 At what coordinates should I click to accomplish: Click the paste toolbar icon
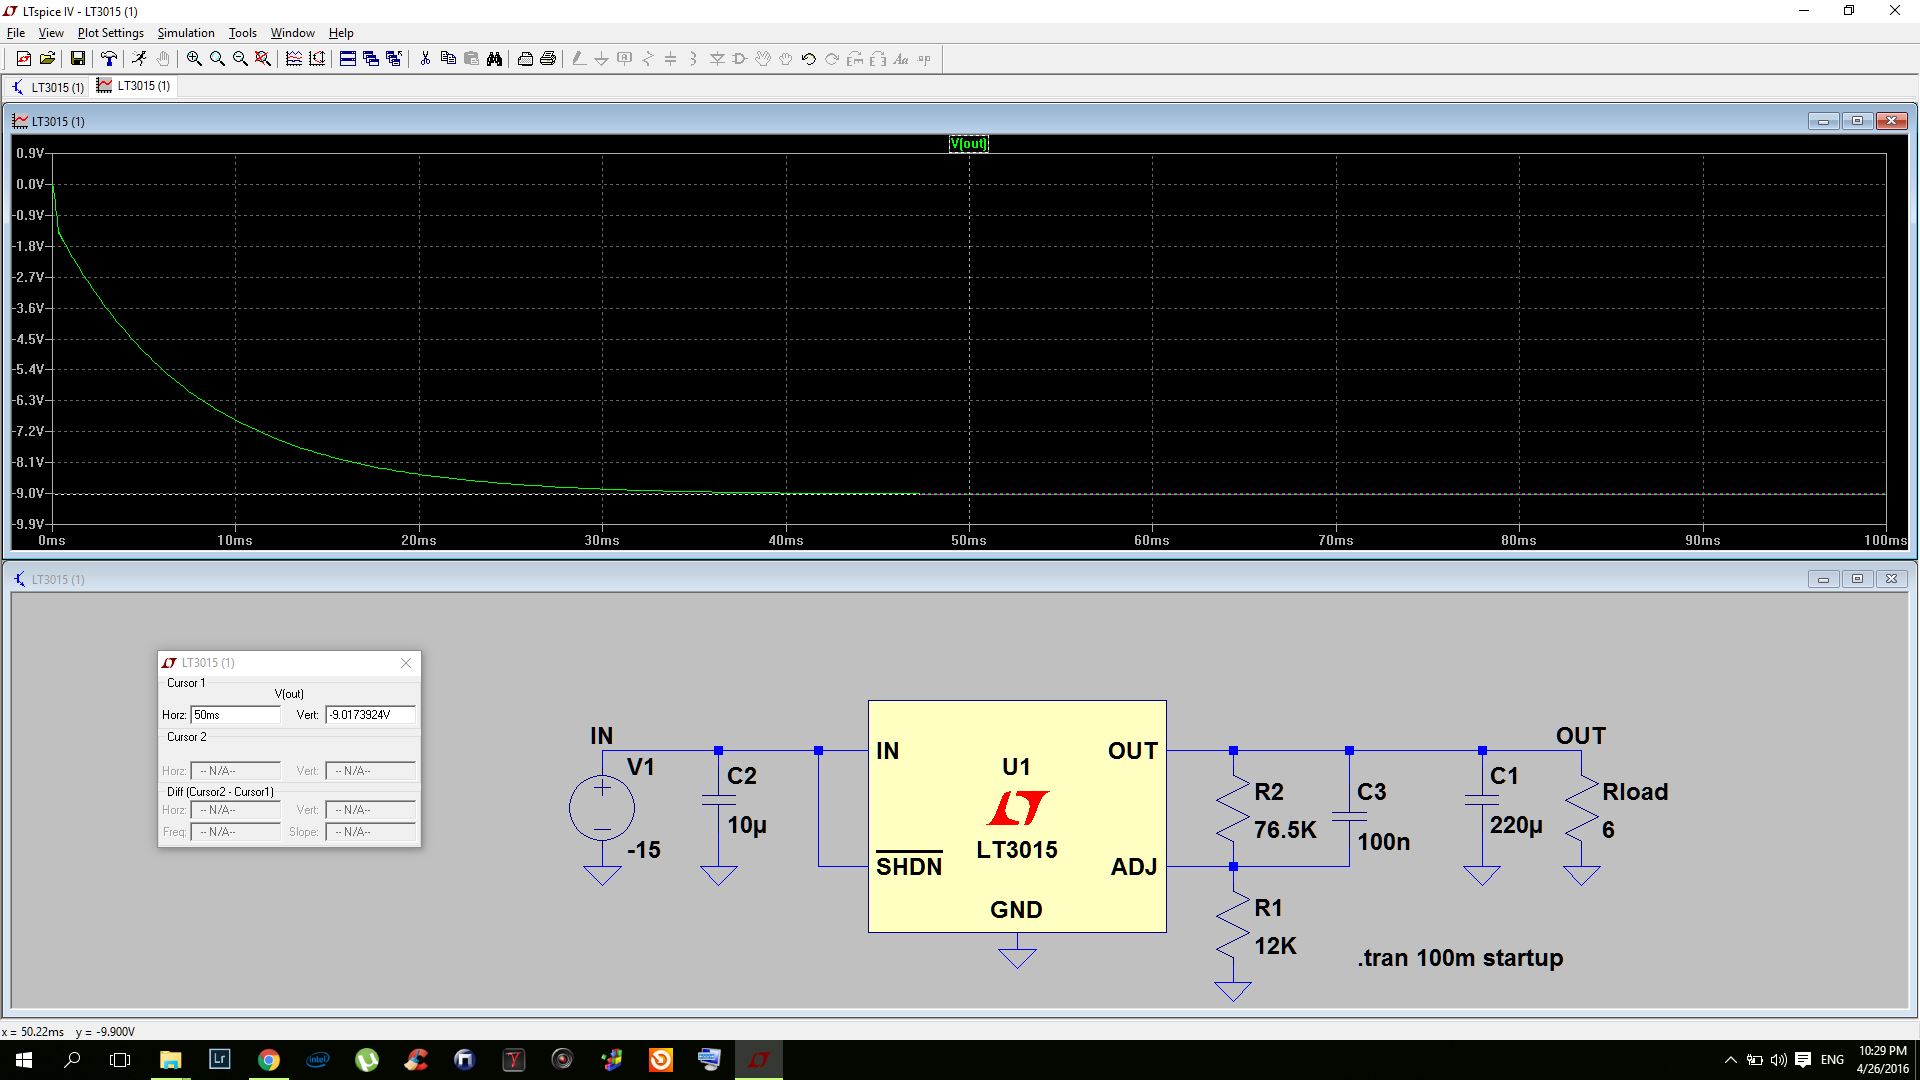pyautogui.click(x=471, y=59)
